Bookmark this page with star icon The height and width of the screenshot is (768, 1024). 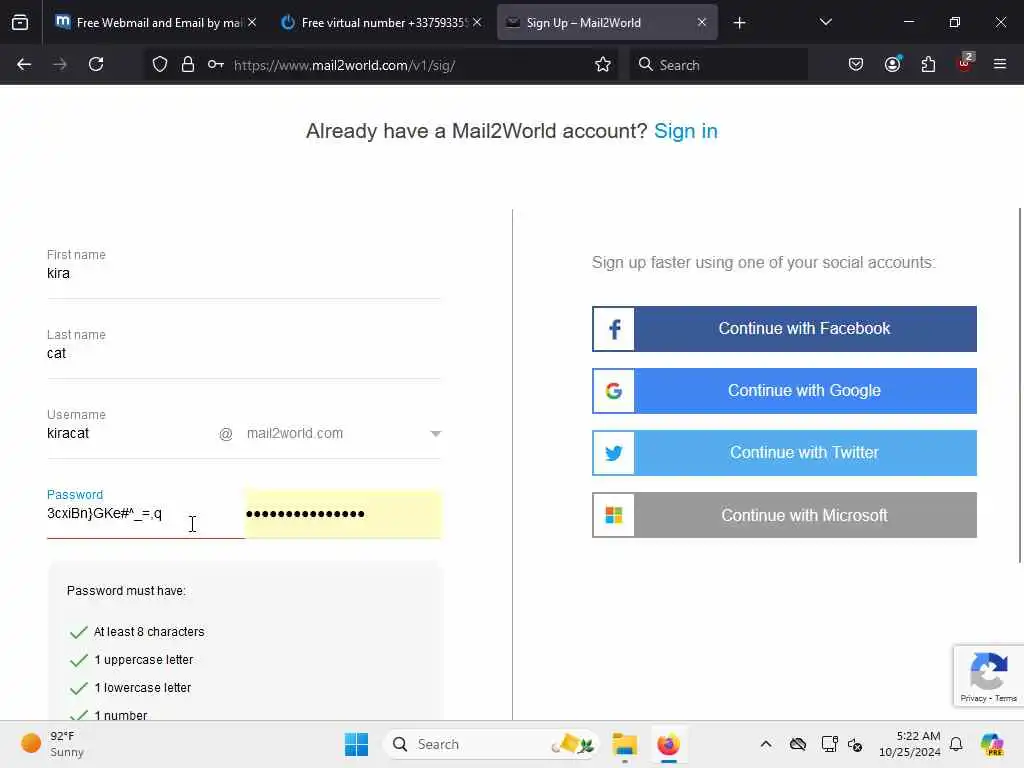(603, 64)
